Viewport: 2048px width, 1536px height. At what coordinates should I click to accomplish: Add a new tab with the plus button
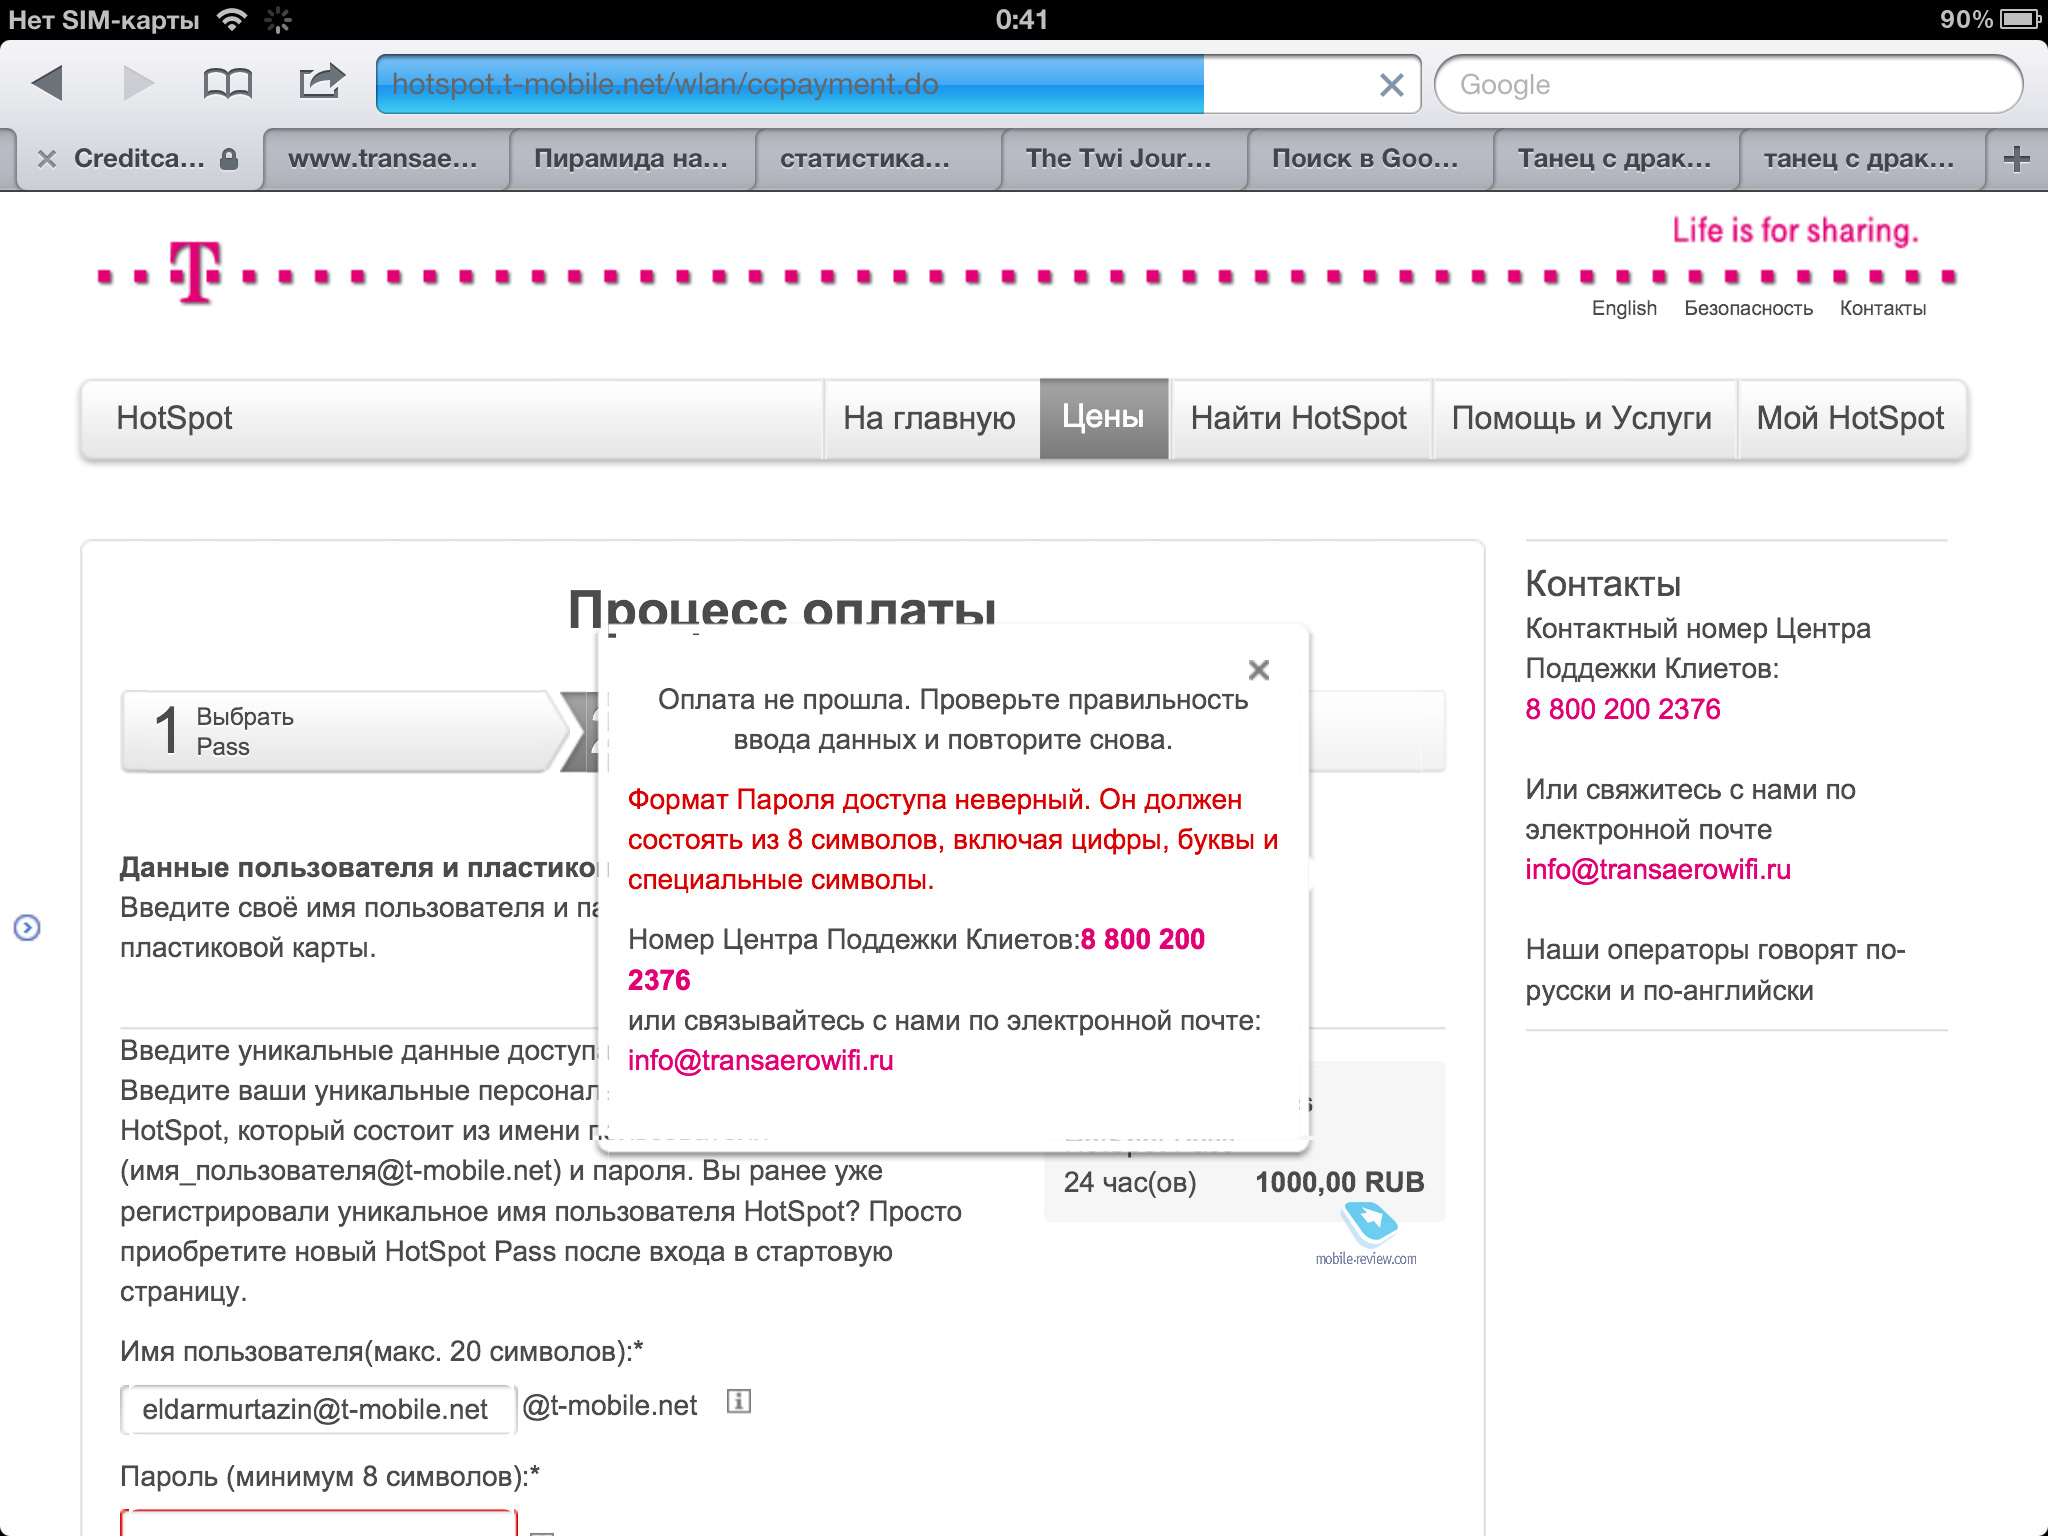(x=2017, y=158)
